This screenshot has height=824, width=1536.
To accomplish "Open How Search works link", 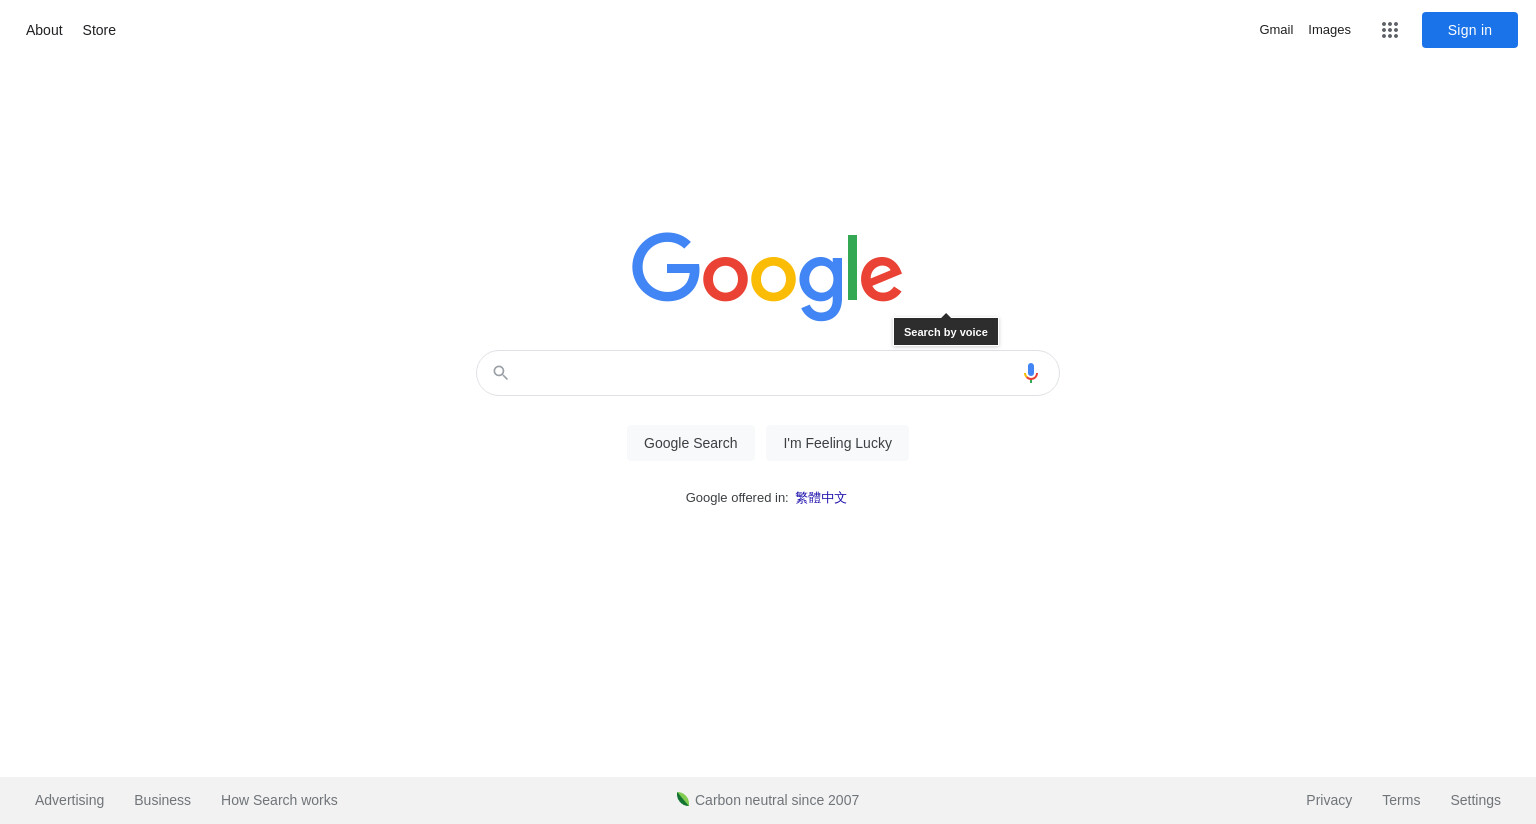I will click(279, 800).
